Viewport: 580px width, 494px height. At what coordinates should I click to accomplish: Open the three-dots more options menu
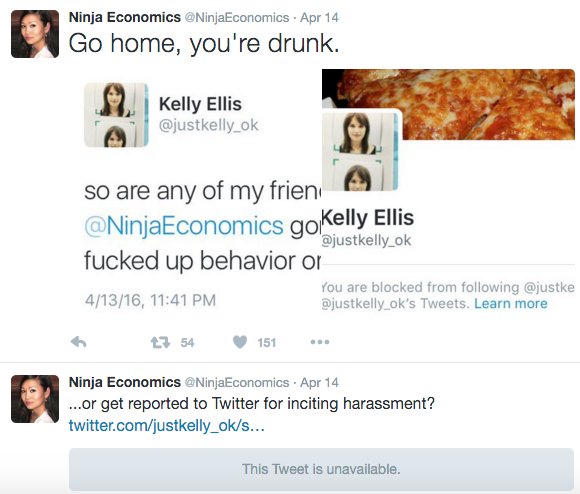coord(320,342)
